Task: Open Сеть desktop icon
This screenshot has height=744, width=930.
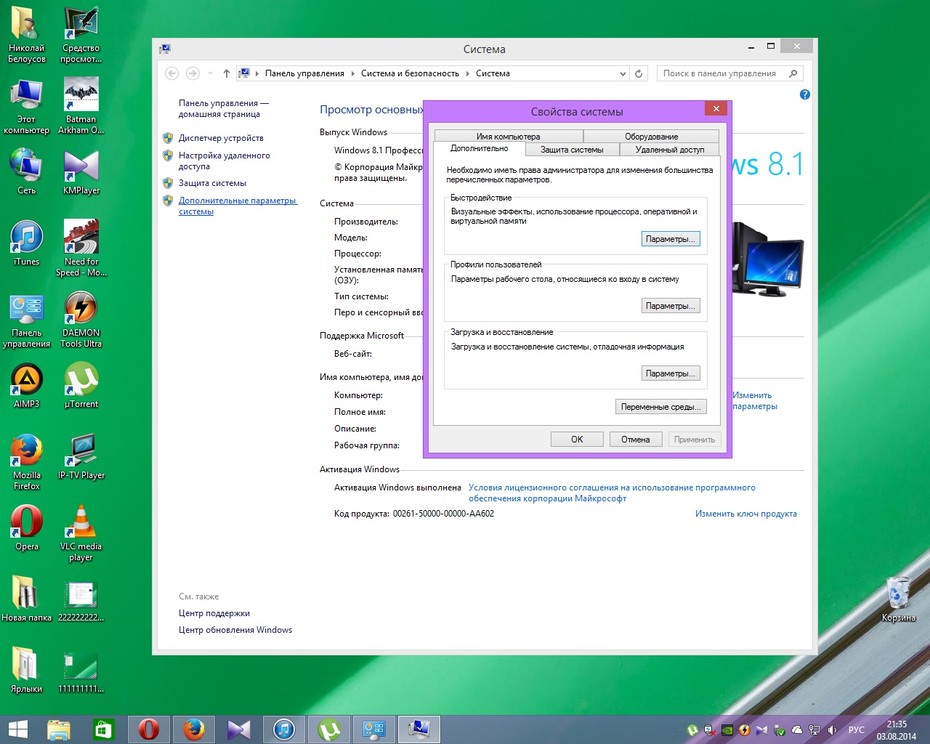Action: pyautogui.click(x=26, y=172)
